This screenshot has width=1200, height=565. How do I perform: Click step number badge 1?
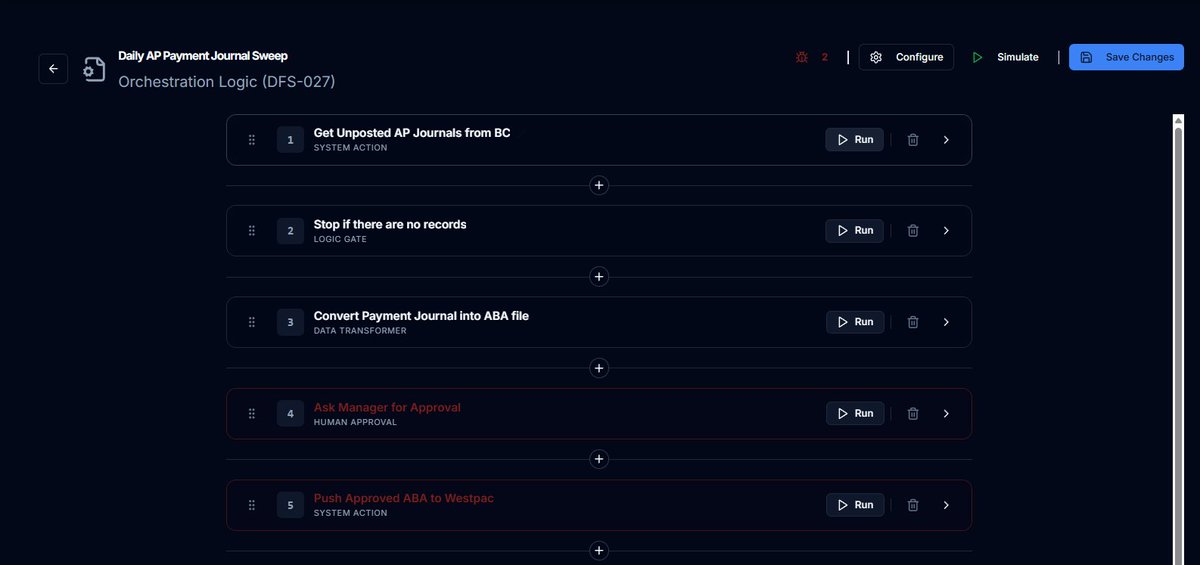pos(290,140)
